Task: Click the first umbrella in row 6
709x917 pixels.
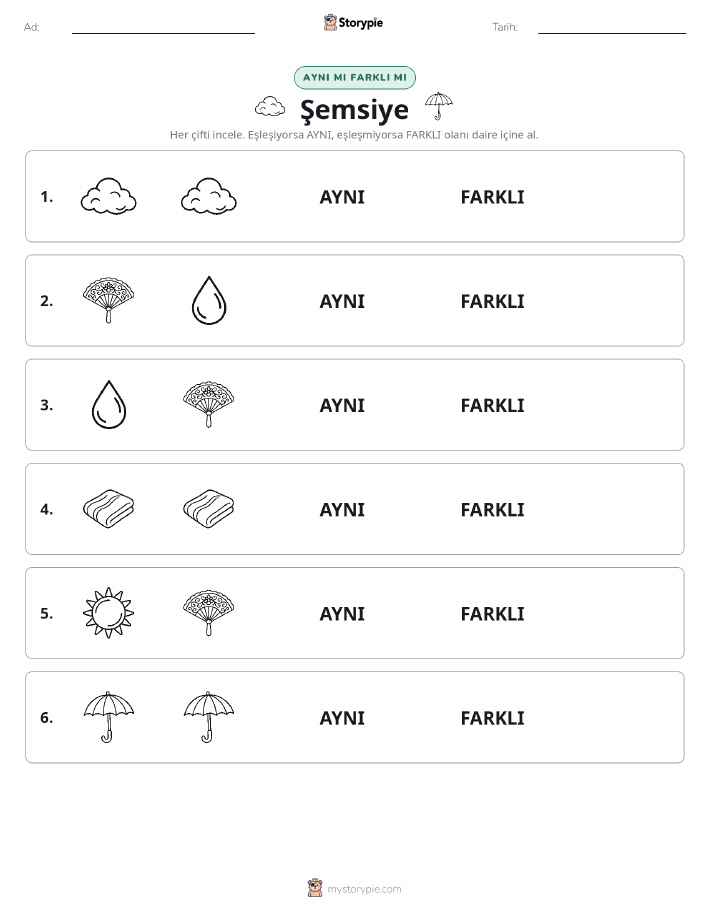Action: 108,718
